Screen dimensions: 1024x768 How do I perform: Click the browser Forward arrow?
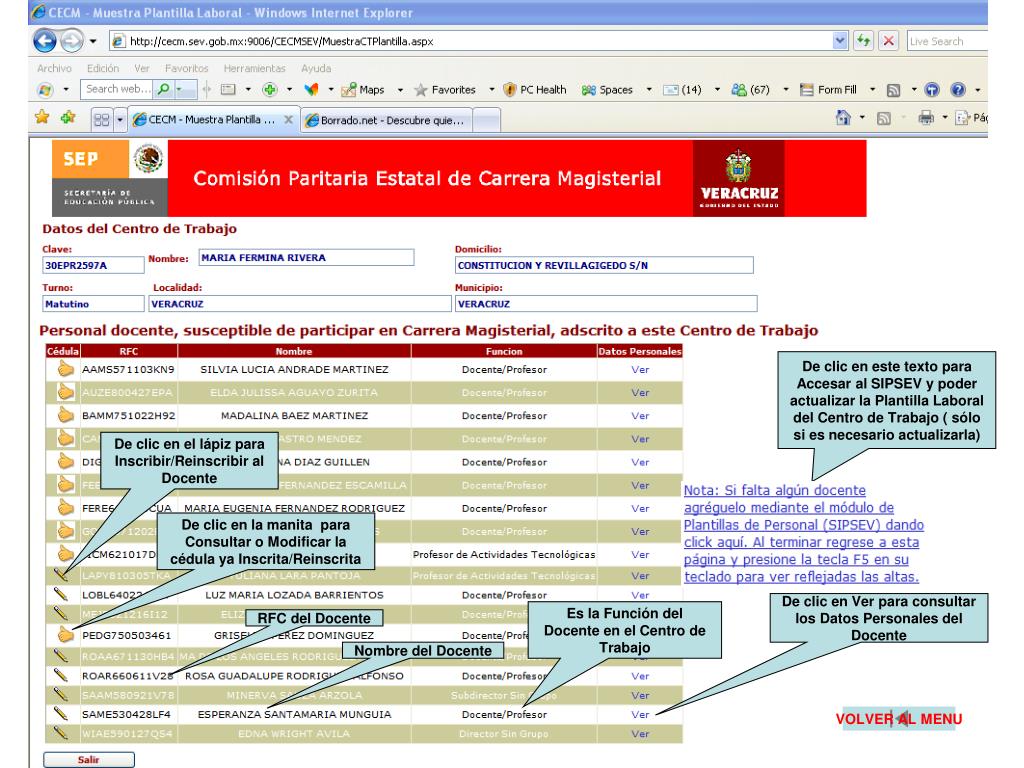pos(72,40)
